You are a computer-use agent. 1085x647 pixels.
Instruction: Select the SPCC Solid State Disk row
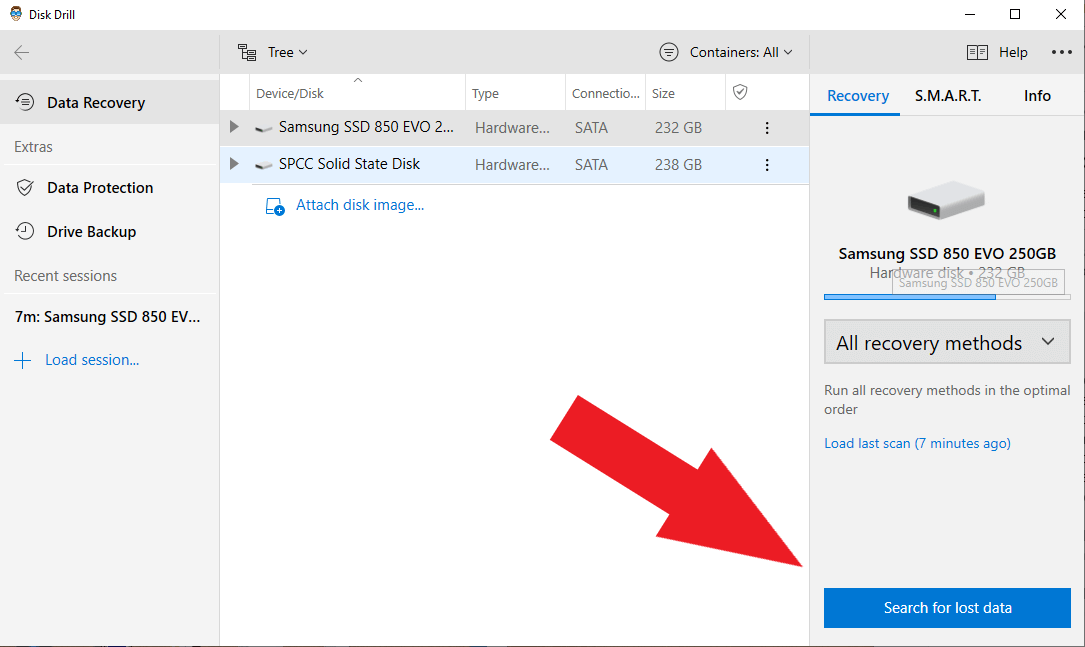click(514, 165)
